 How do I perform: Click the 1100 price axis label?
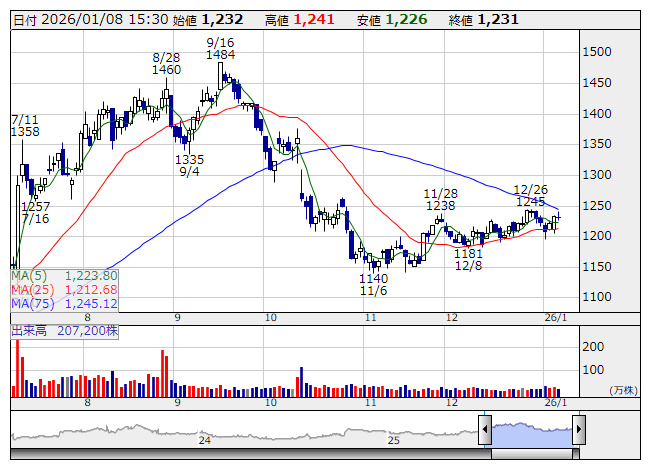[x=597, y=297]
